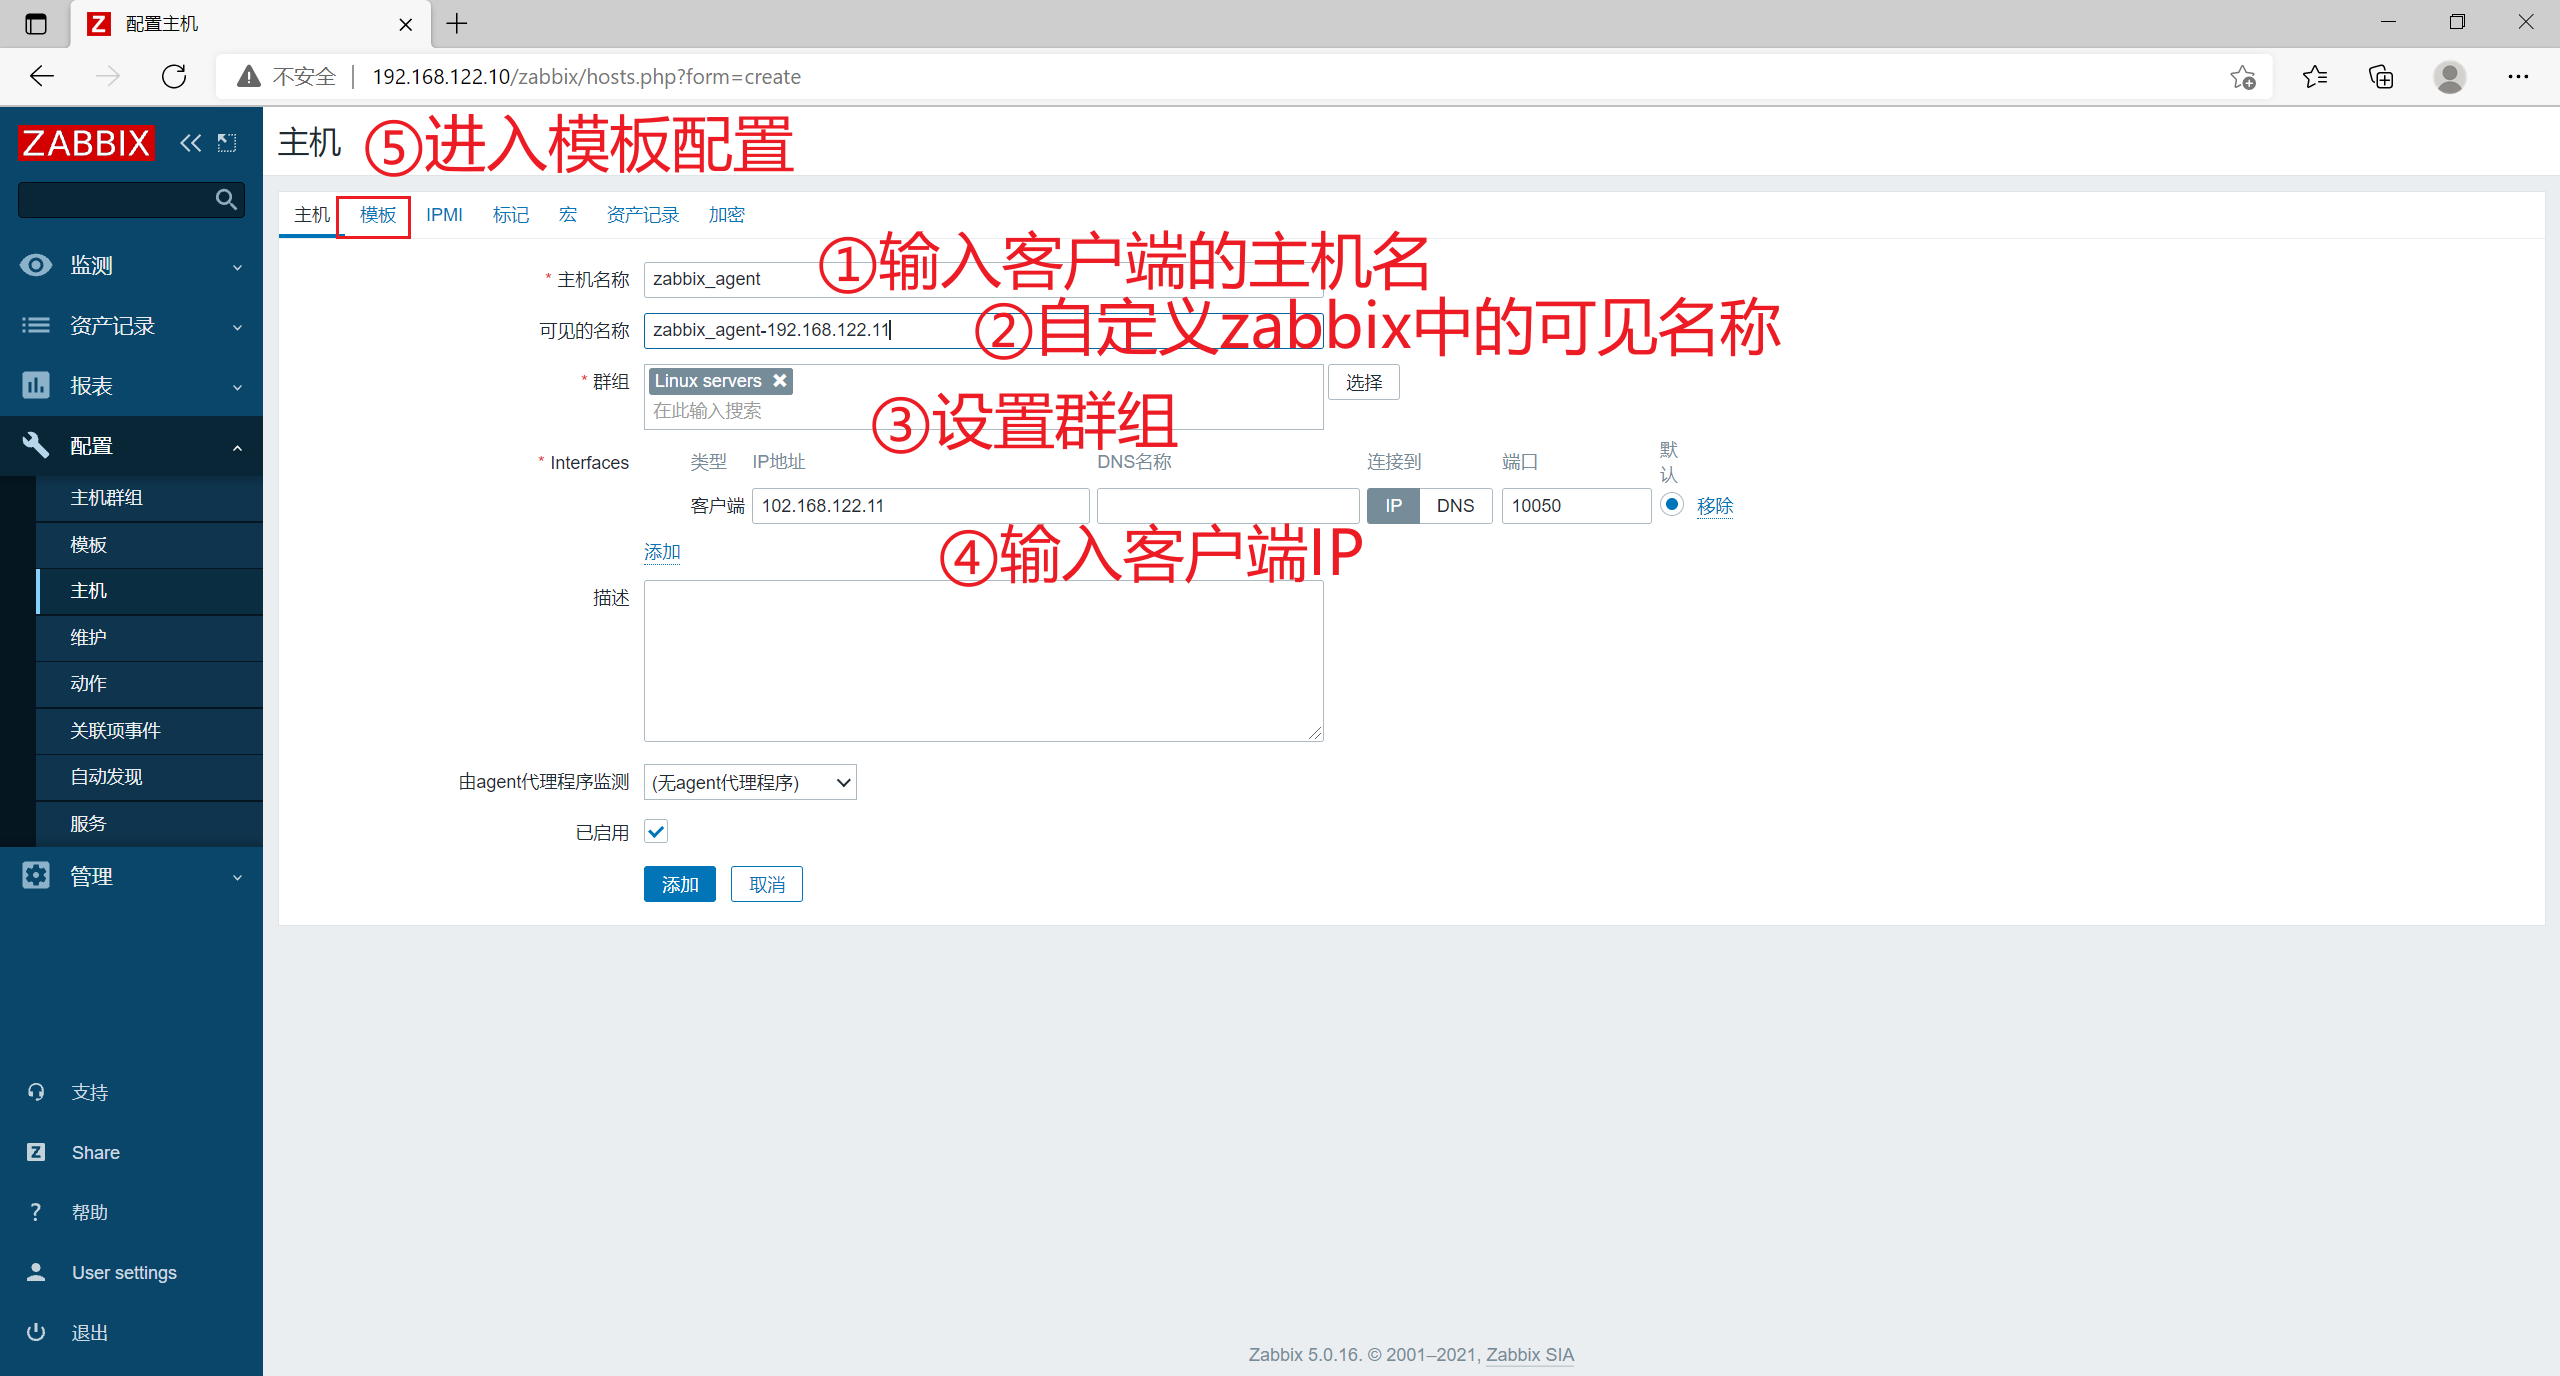The height and width of the screenshot is (1376, 2560).
Task: Open tab actions menu icon in title bar
Action: [x=36, y=23]
